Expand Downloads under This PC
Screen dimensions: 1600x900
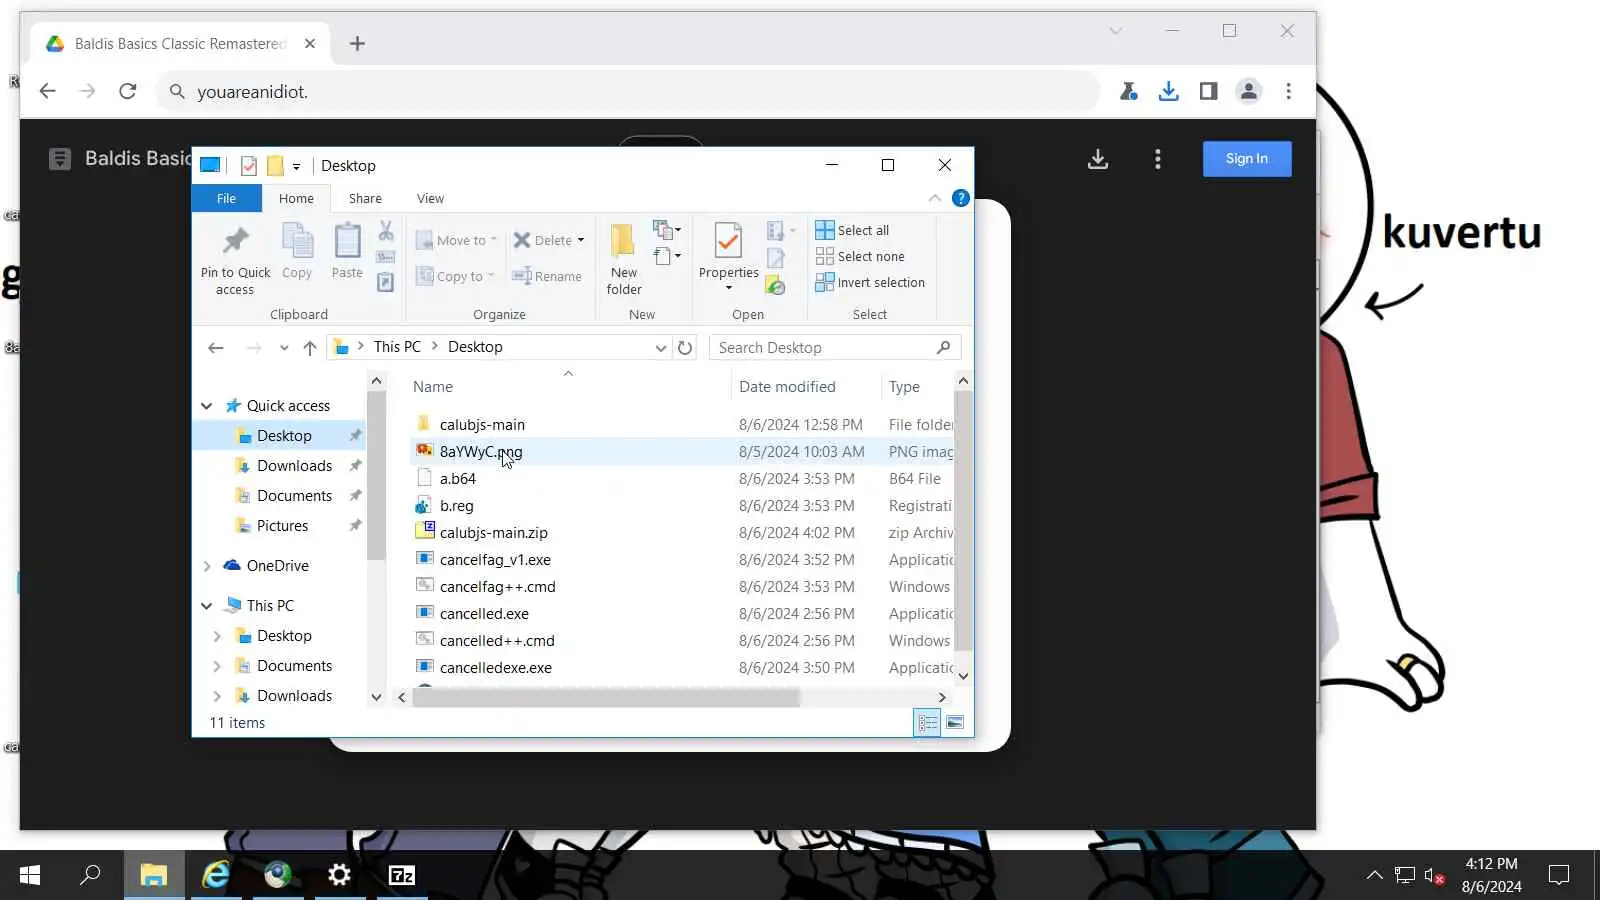tap(217, 696)
